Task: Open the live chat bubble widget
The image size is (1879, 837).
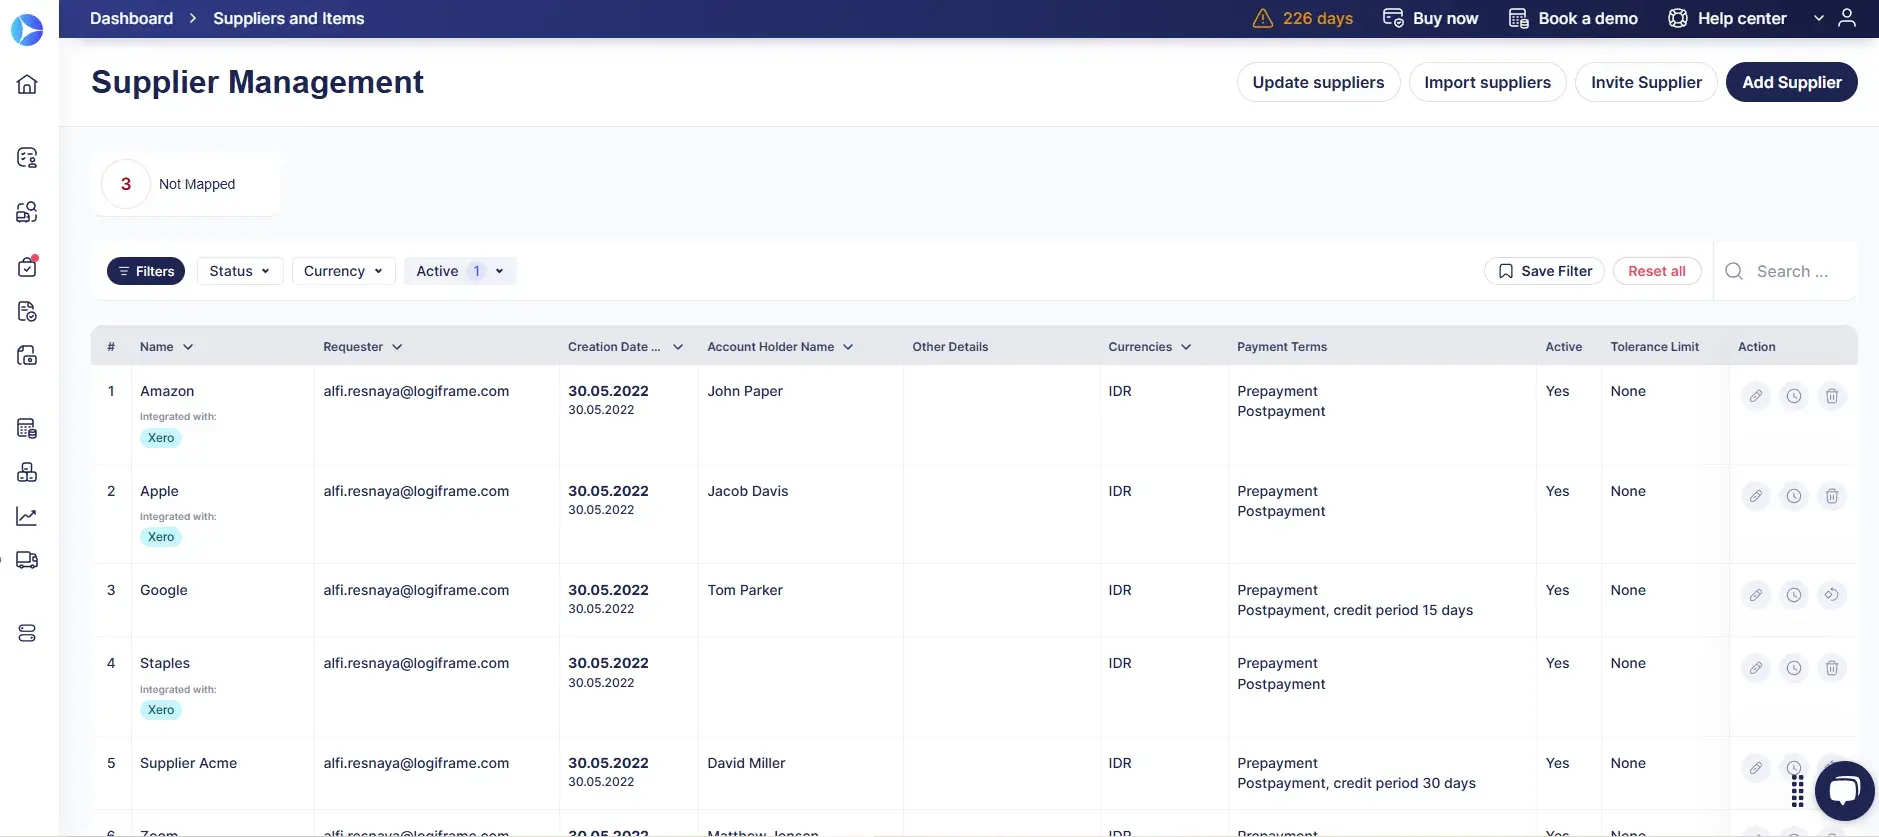Action: 1844,791
